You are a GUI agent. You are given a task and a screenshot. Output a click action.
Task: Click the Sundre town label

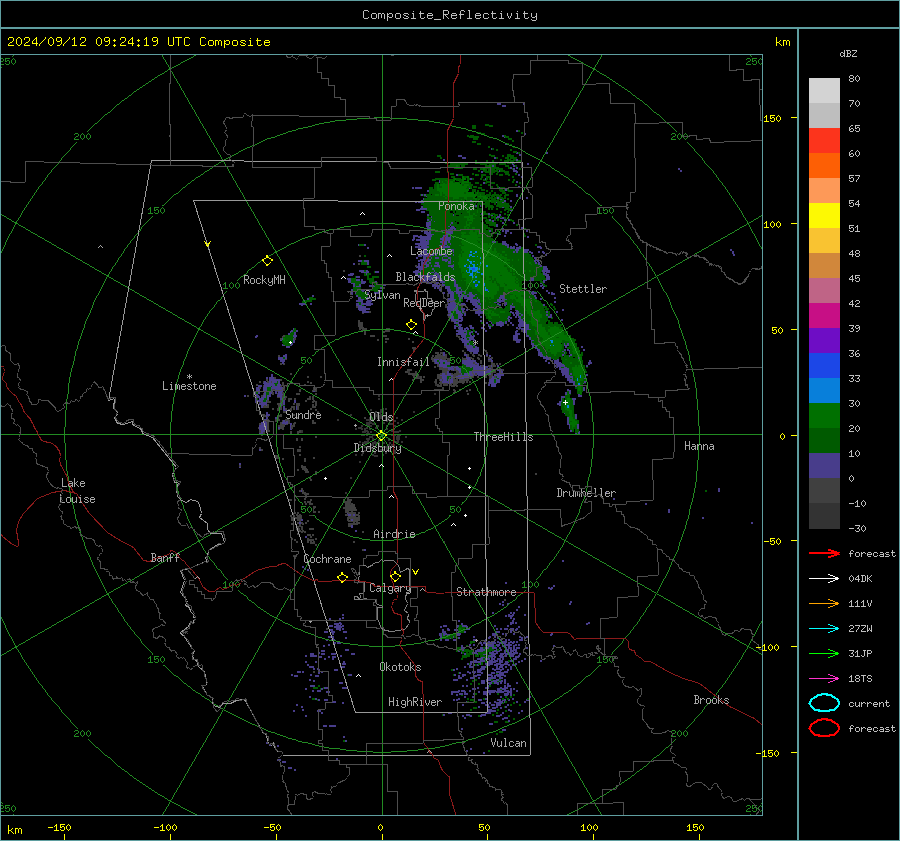point(303,415)
